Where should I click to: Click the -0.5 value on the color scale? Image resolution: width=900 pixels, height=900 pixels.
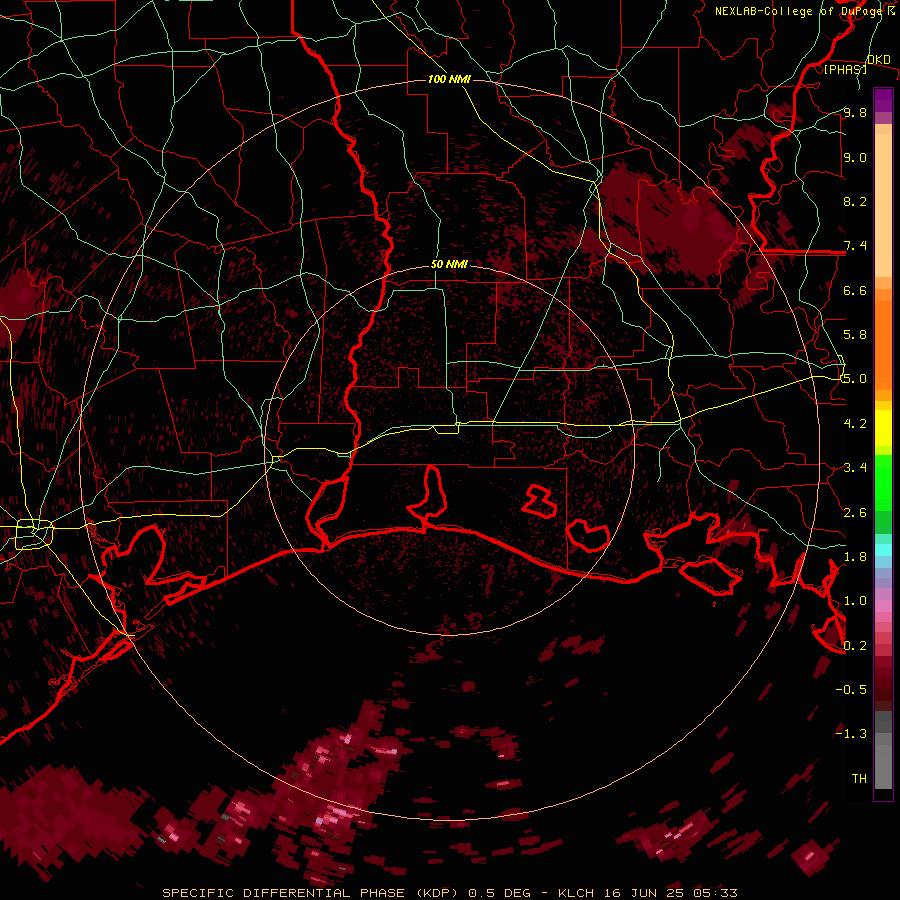851,690
